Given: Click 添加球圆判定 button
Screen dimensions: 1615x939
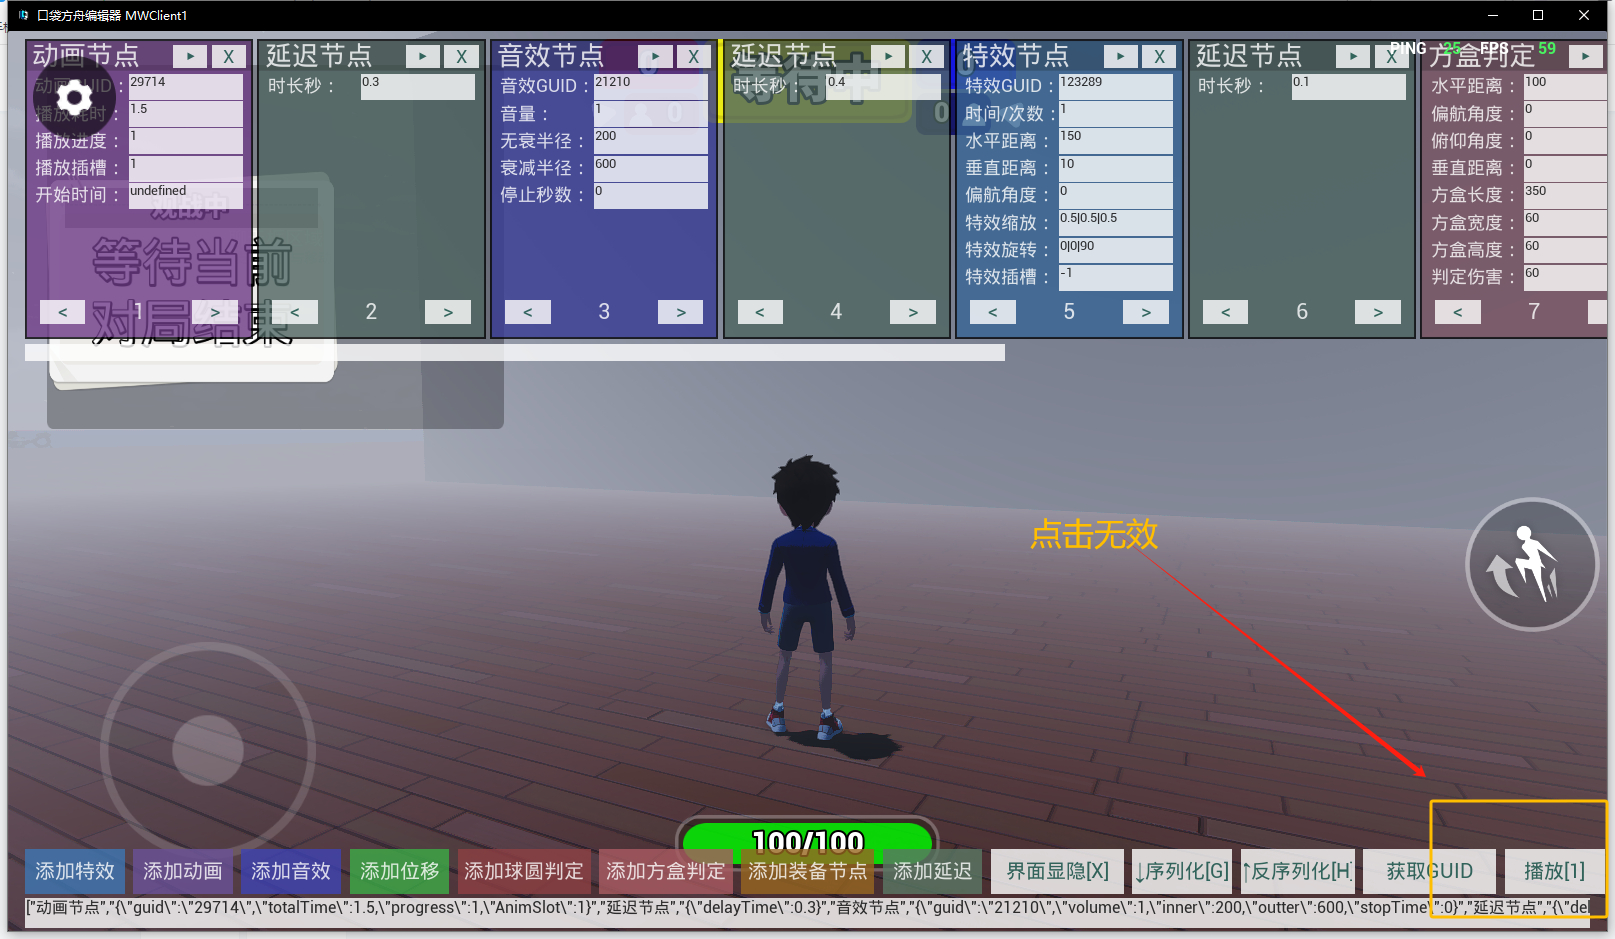Looking at the screenshot, I should (x=524, y=871).
